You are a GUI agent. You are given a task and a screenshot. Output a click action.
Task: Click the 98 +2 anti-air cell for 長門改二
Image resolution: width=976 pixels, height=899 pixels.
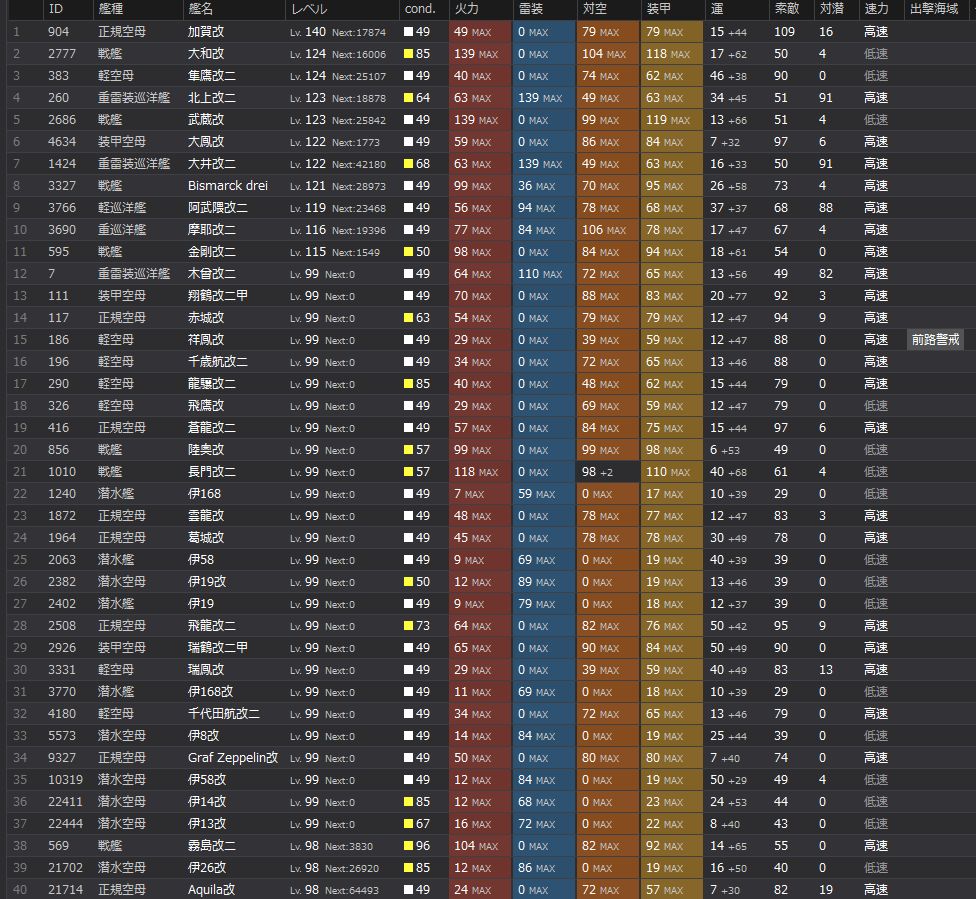pyautogui.click(x=608, y=472)
